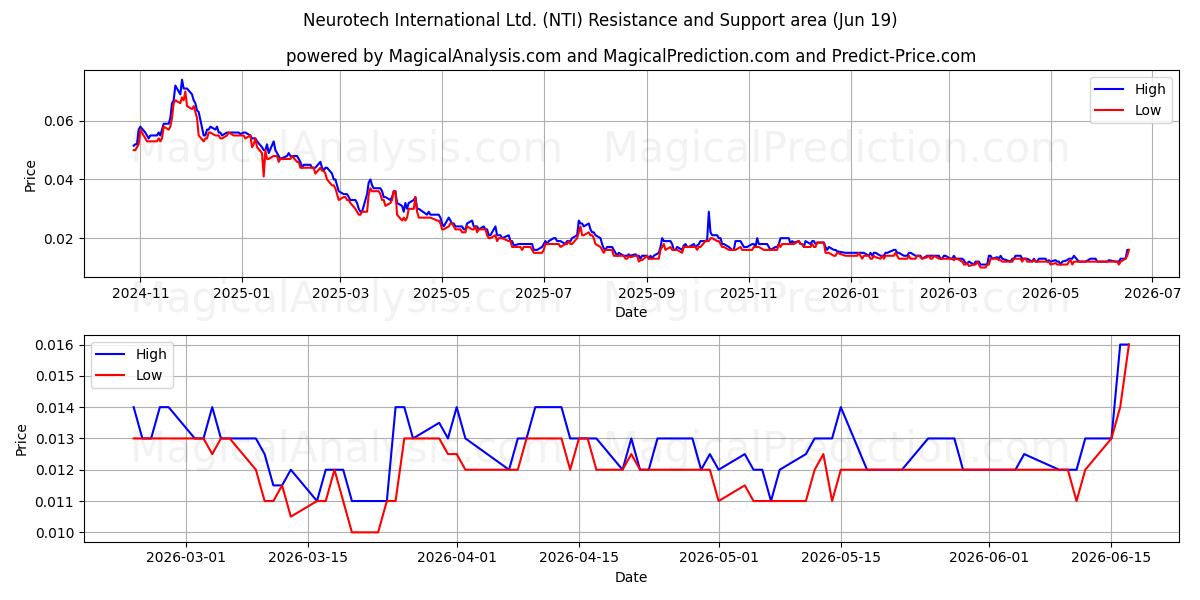Click the Price axis label of upper chart

pyautogui.click(x=30, y=174)
